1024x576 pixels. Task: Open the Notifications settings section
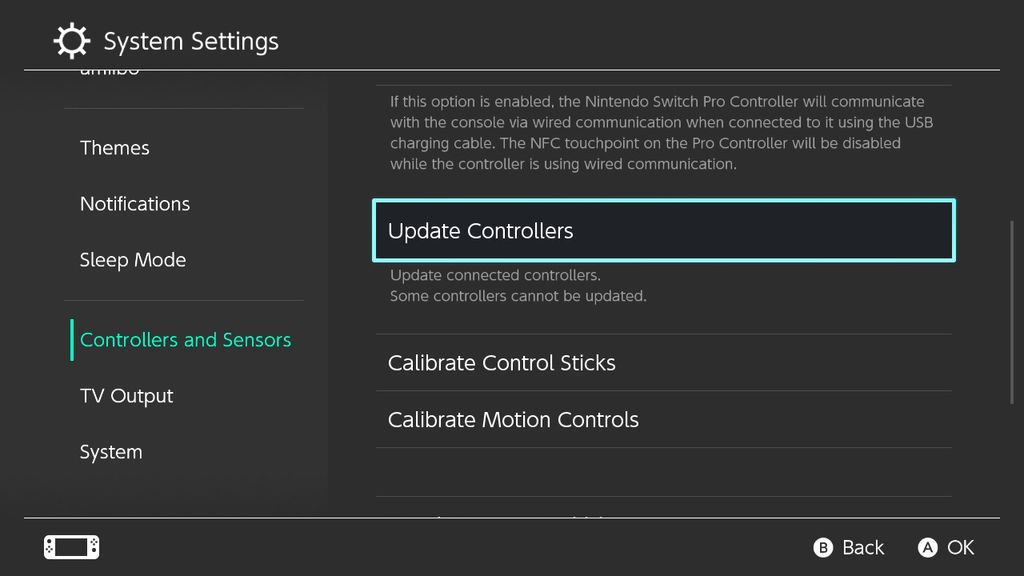pyautogui.click(x=135, y=203)
